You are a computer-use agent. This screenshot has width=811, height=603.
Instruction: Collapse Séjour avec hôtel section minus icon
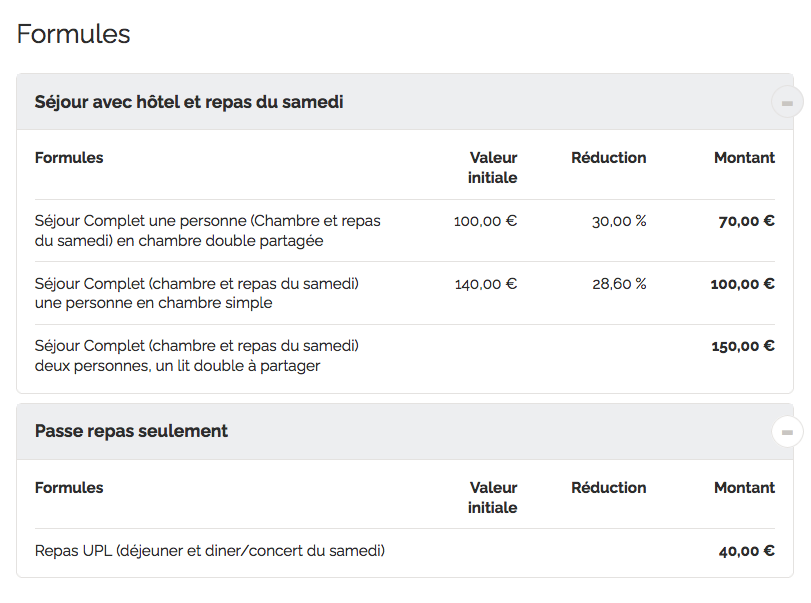pos(787,102)
